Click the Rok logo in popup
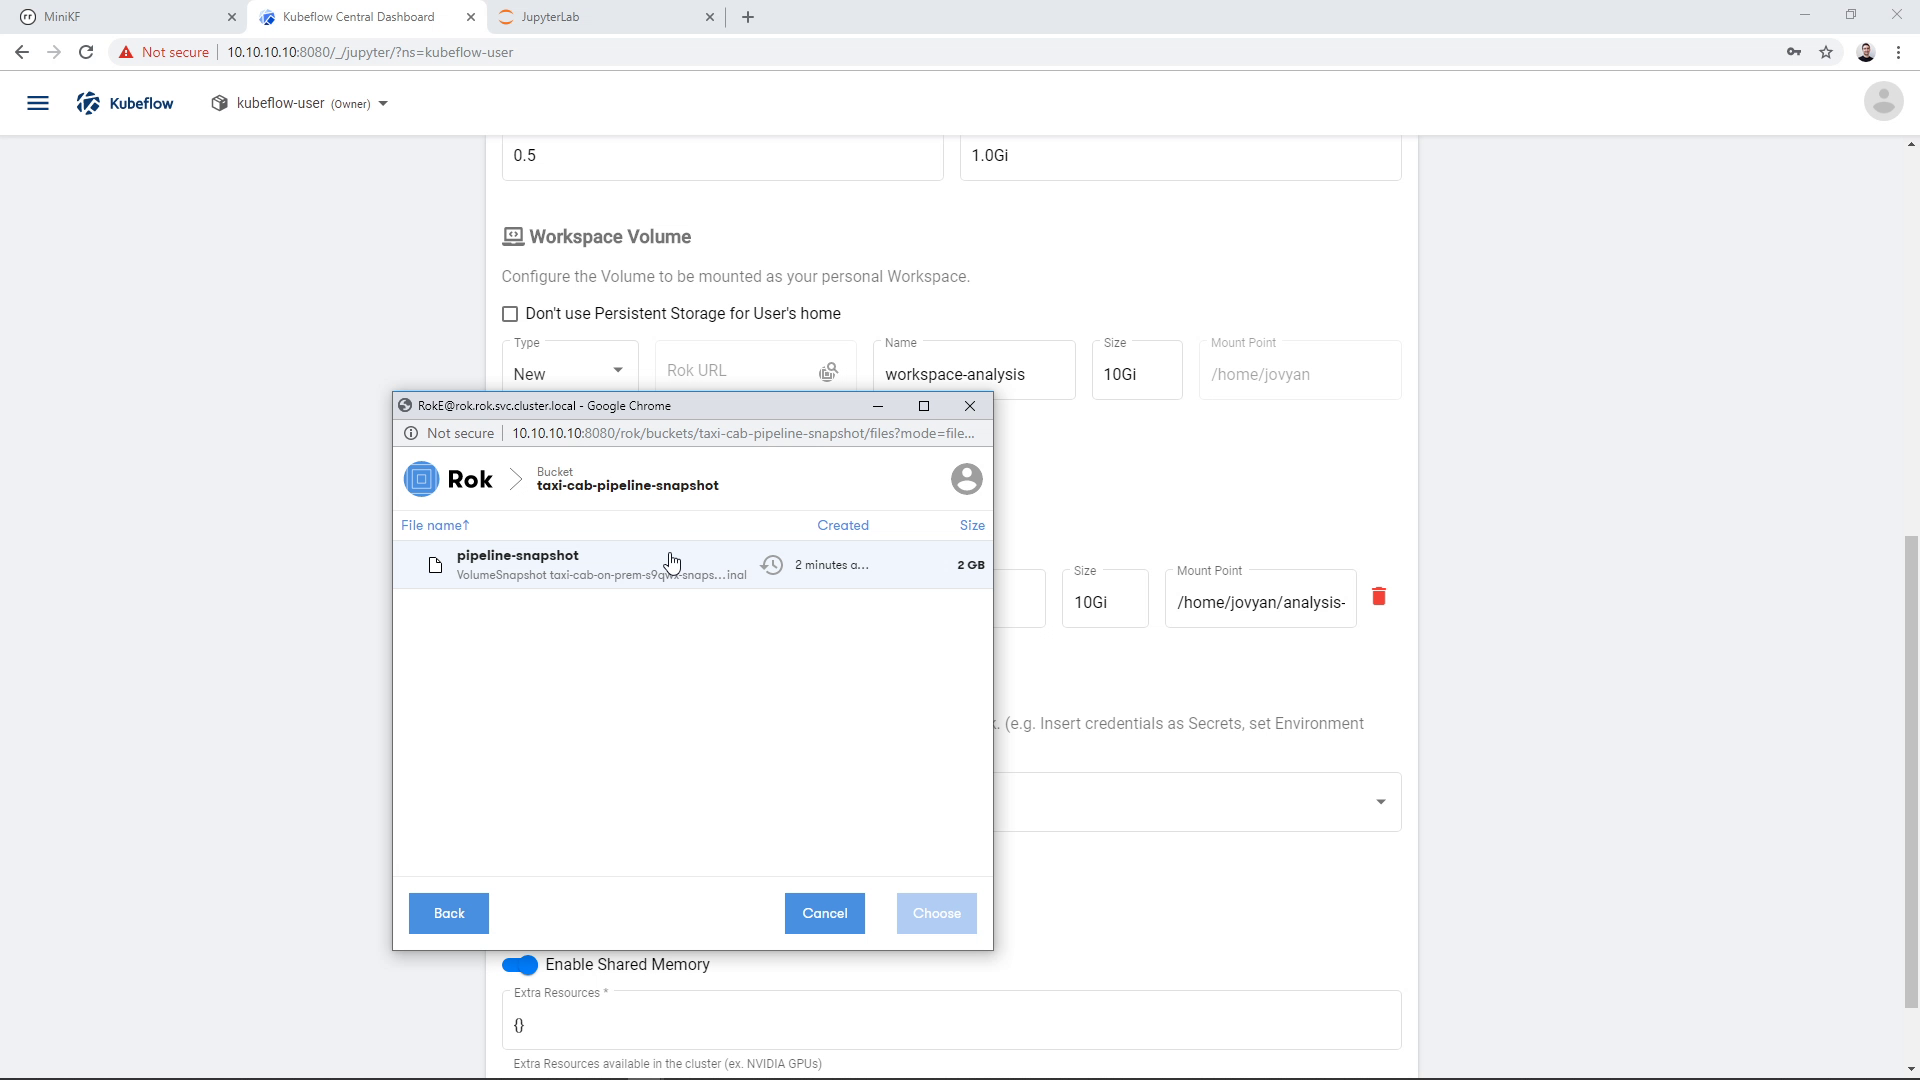Viewport: 1920px width, 1080px height. tap(449, 479)
